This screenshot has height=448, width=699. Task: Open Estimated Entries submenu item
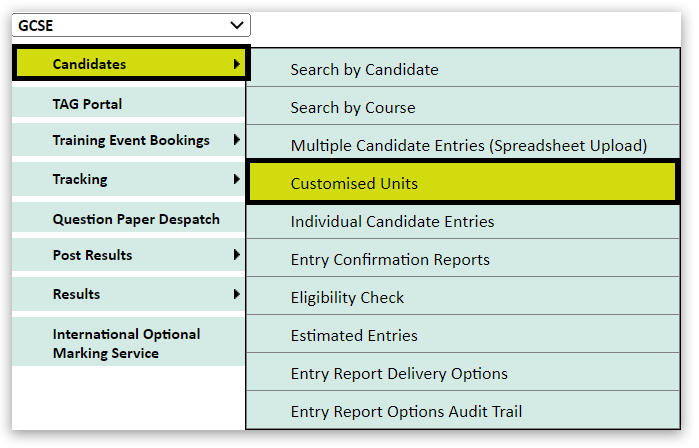354,336
